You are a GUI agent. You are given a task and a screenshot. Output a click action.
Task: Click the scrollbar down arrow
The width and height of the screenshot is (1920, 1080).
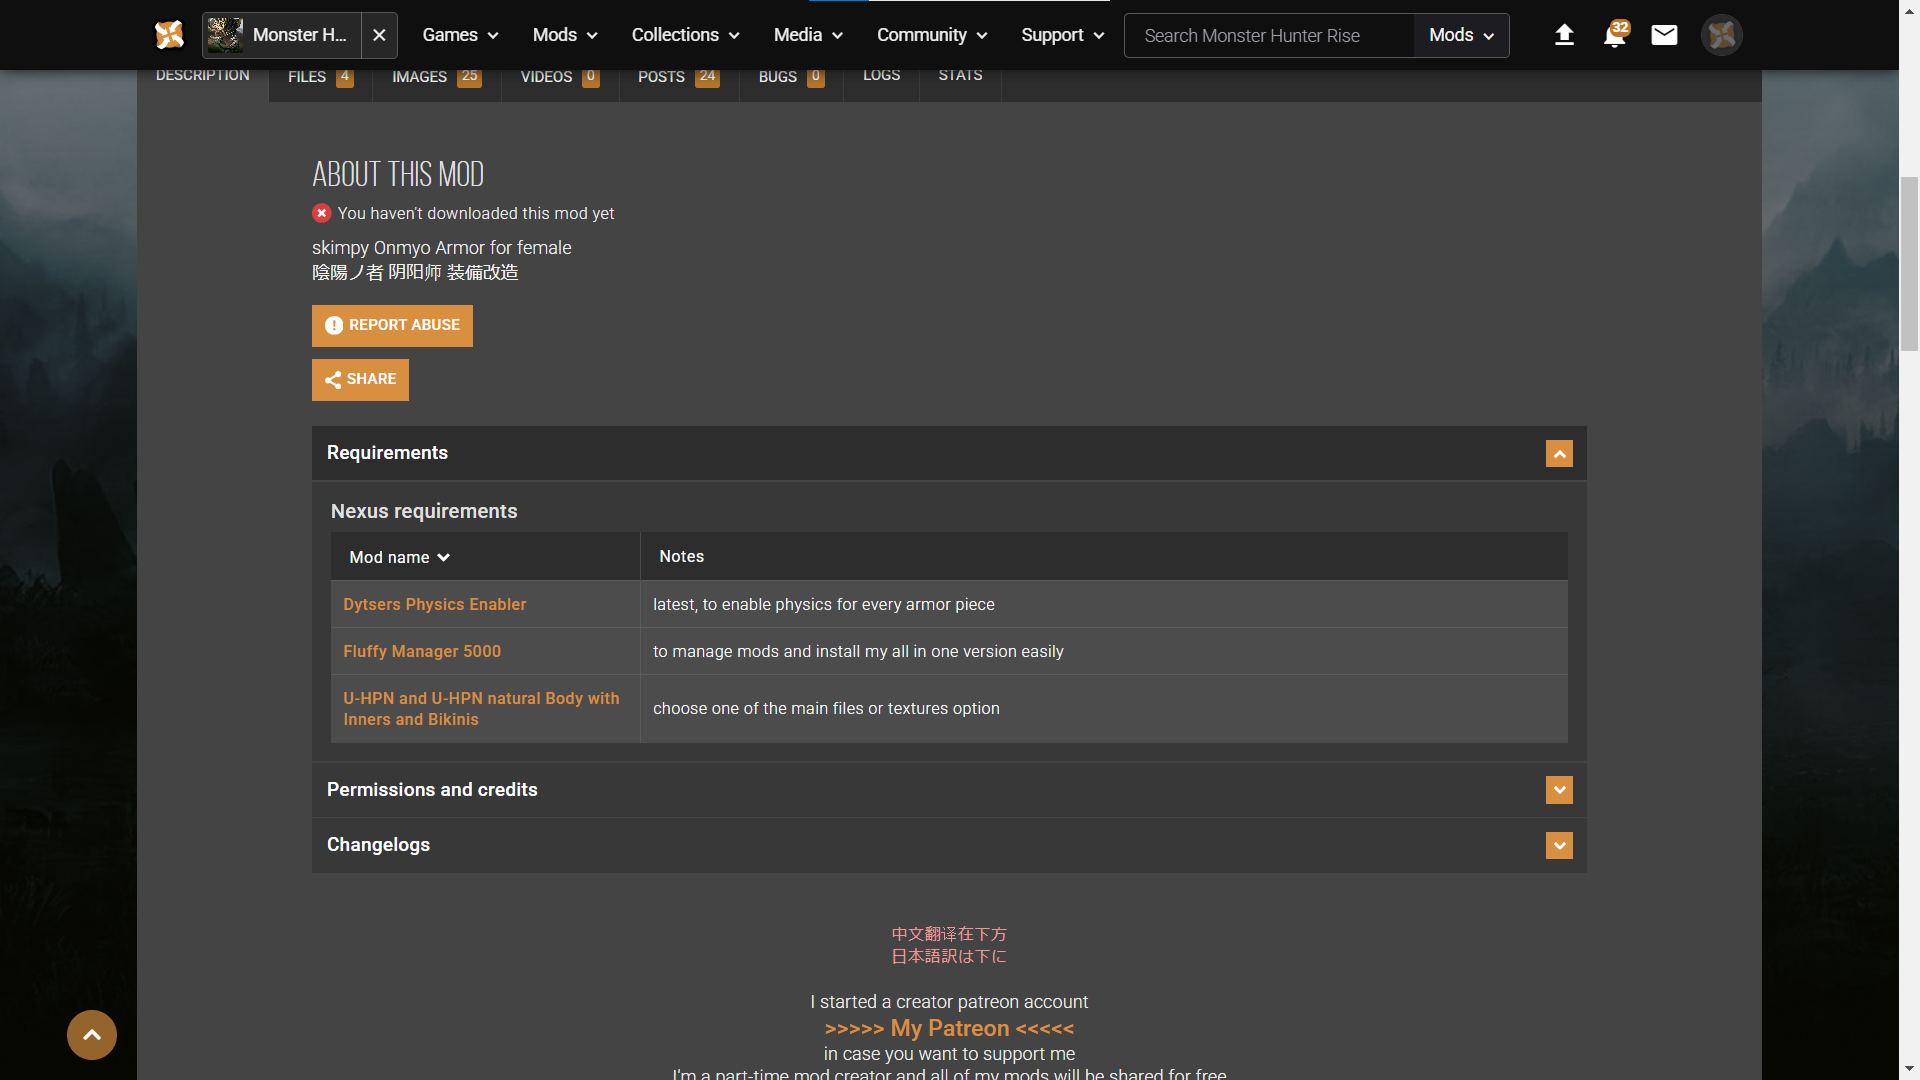[x=1909, y=1070]
